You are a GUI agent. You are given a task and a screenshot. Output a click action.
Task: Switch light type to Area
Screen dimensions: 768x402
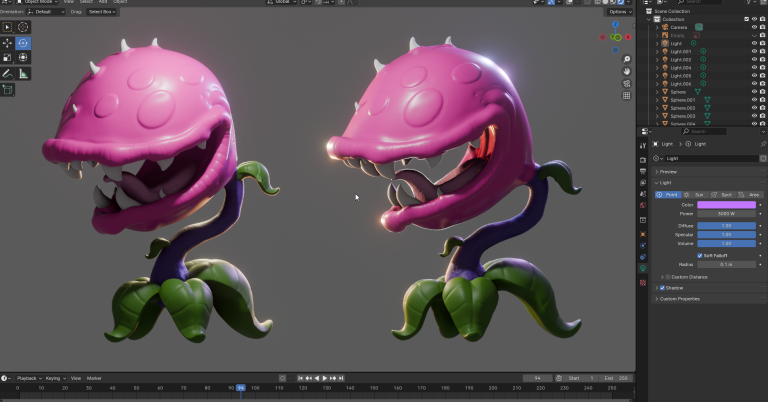pos(750,195)
